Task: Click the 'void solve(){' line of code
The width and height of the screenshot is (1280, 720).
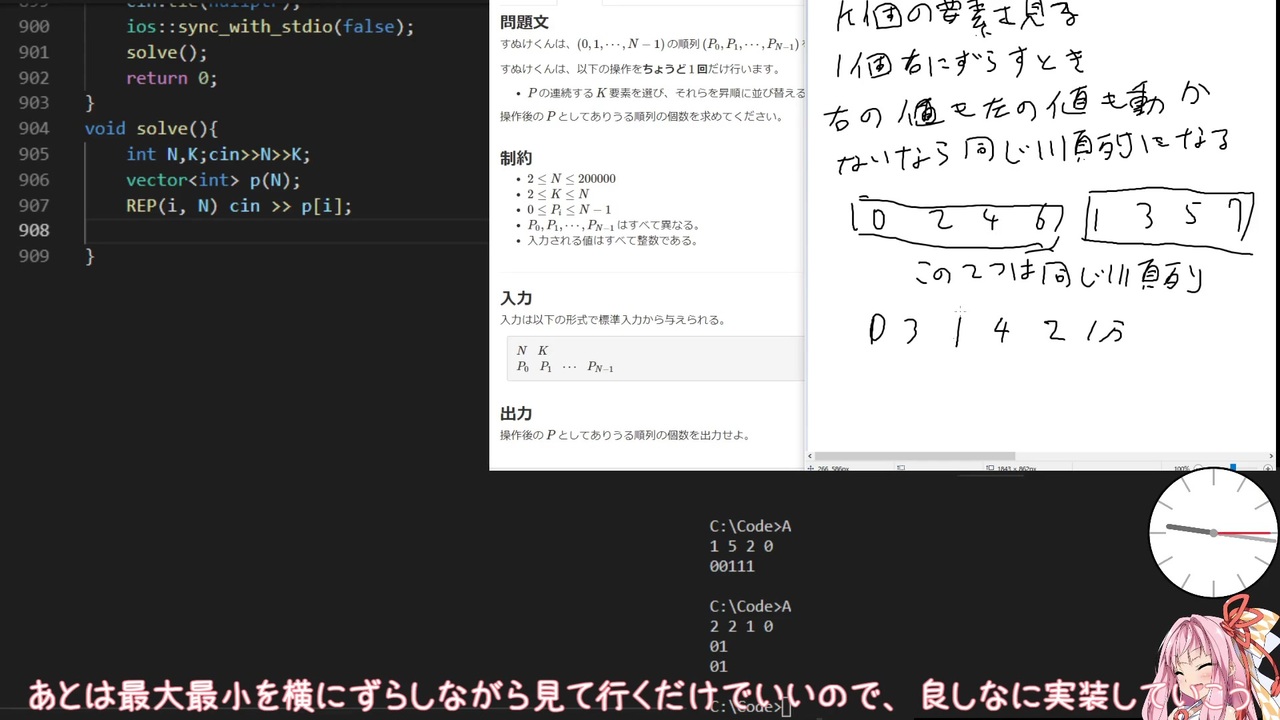Action: click(x=151, y=128)
